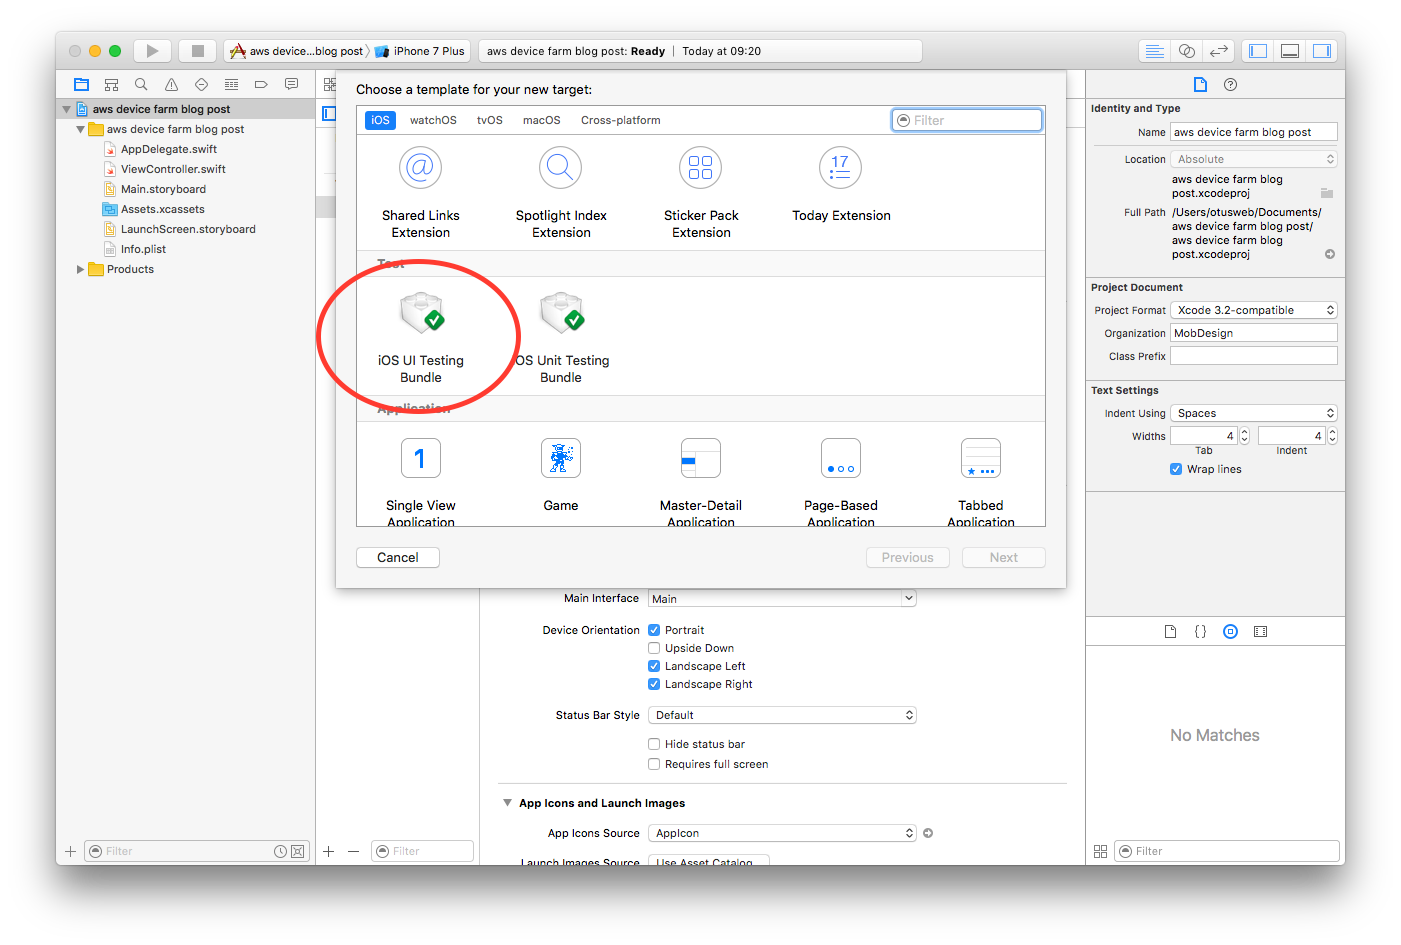
Task: Select the Cross-platform tab
Action: pos(621,120)
